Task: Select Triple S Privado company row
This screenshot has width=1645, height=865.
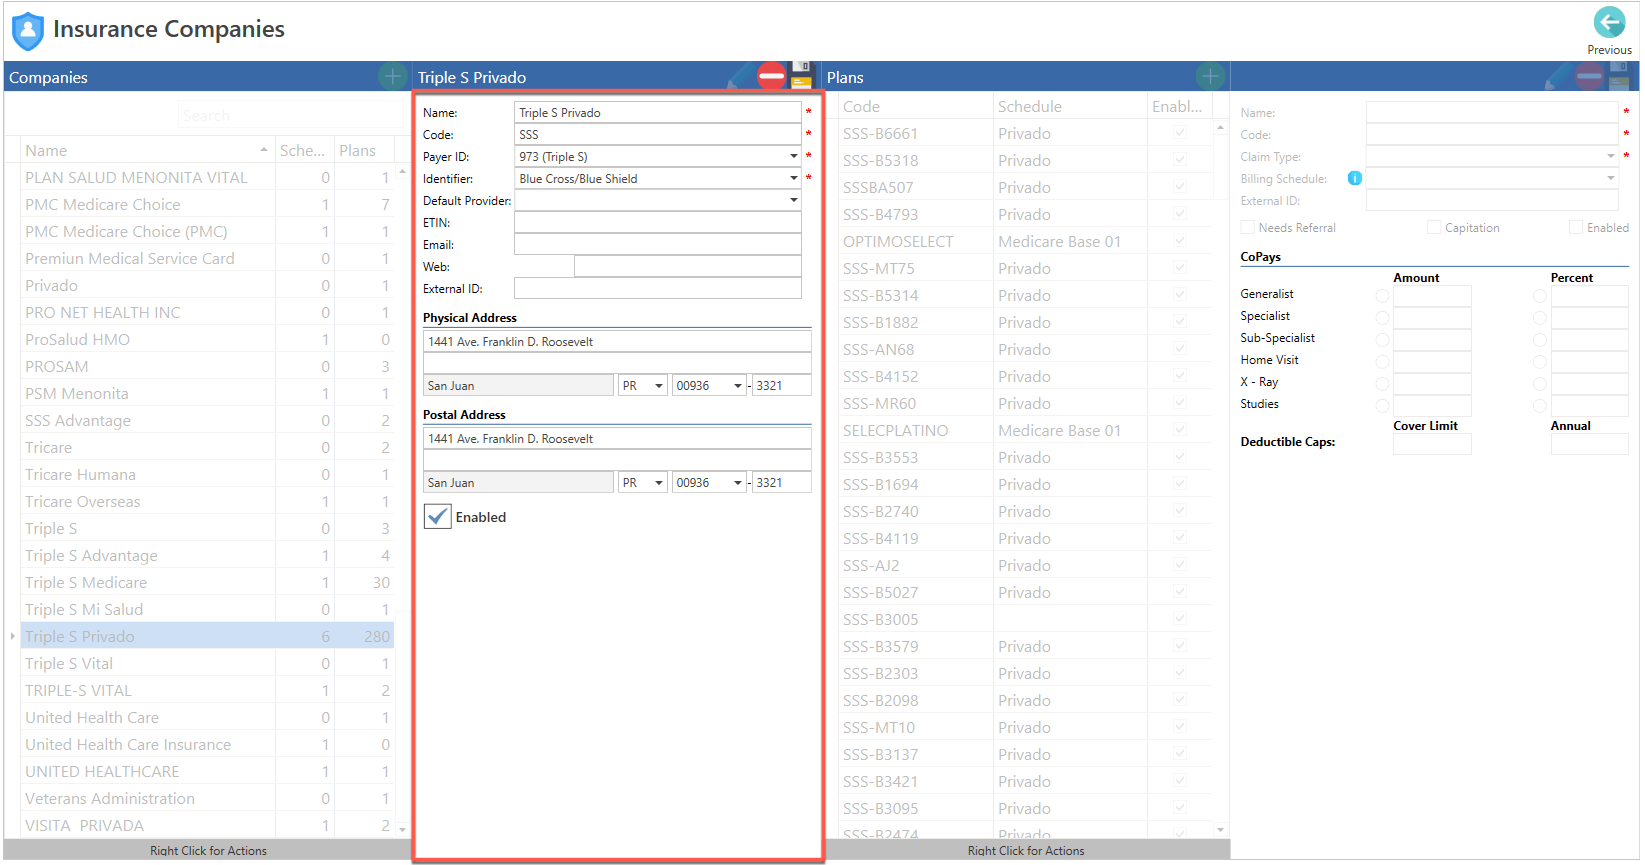Action: click(207, 636)
